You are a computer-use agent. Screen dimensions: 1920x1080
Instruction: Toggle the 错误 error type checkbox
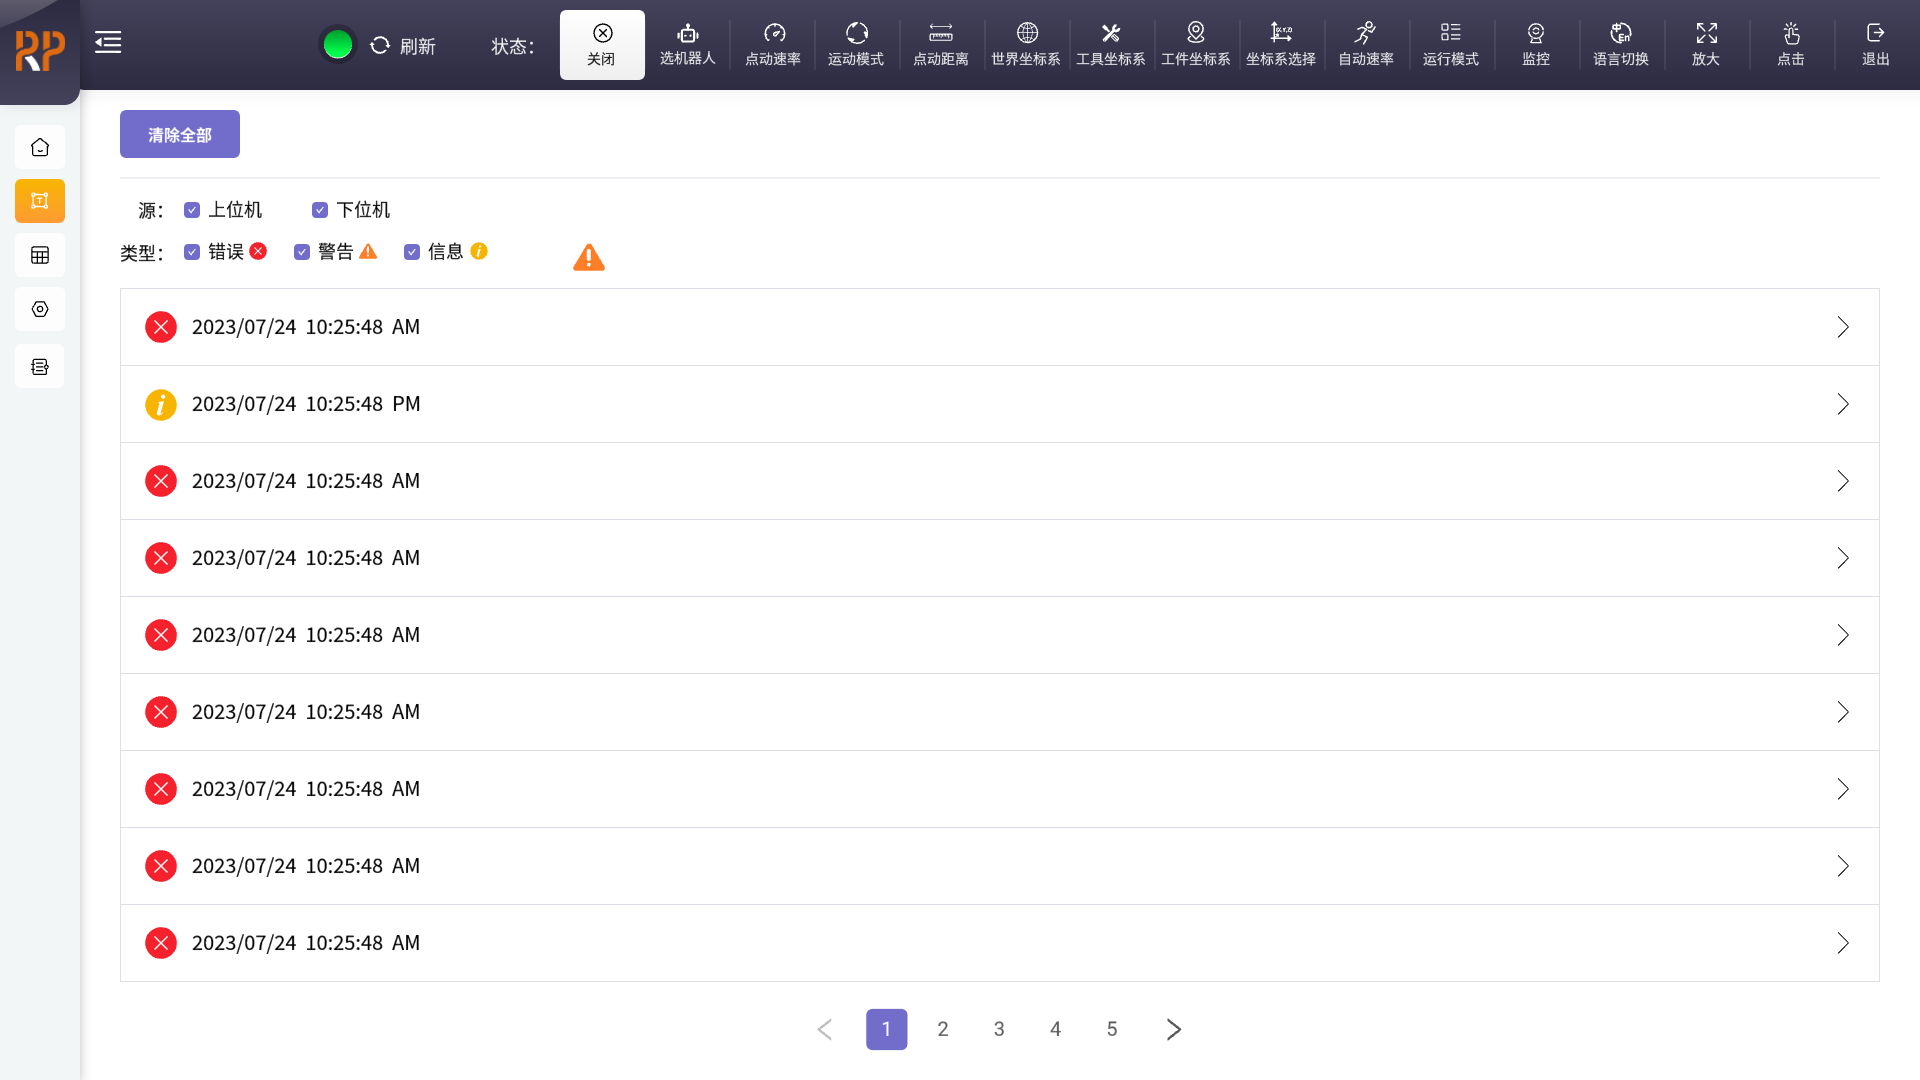tap(192, 252)
